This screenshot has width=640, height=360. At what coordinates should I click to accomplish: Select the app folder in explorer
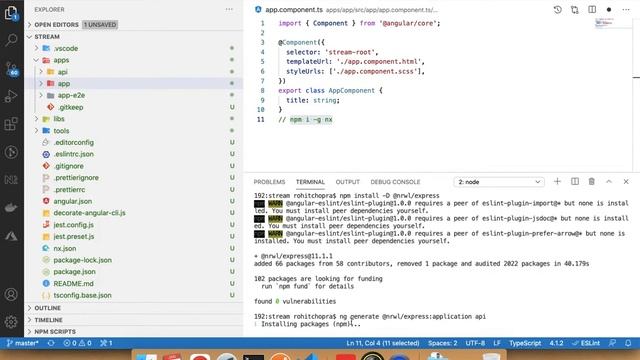[134, 83]
